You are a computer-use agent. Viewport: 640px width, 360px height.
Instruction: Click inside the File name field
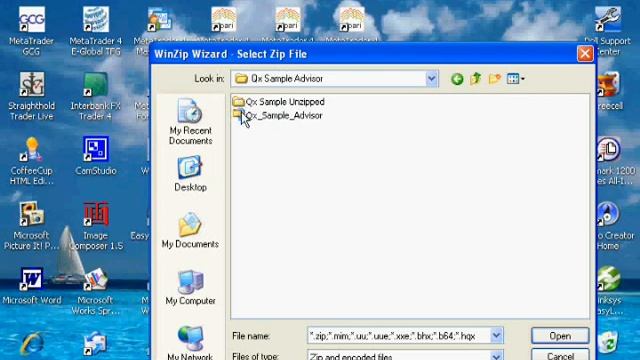tap(399, 336)
